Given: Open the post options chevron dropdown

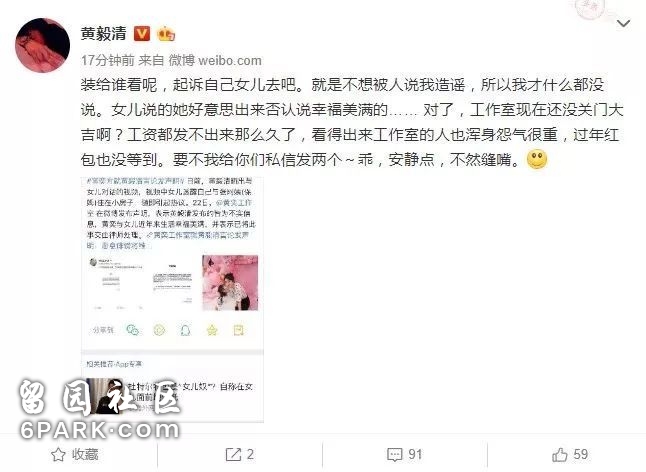Looking at the screenshot, I should [x=623, y=23].
